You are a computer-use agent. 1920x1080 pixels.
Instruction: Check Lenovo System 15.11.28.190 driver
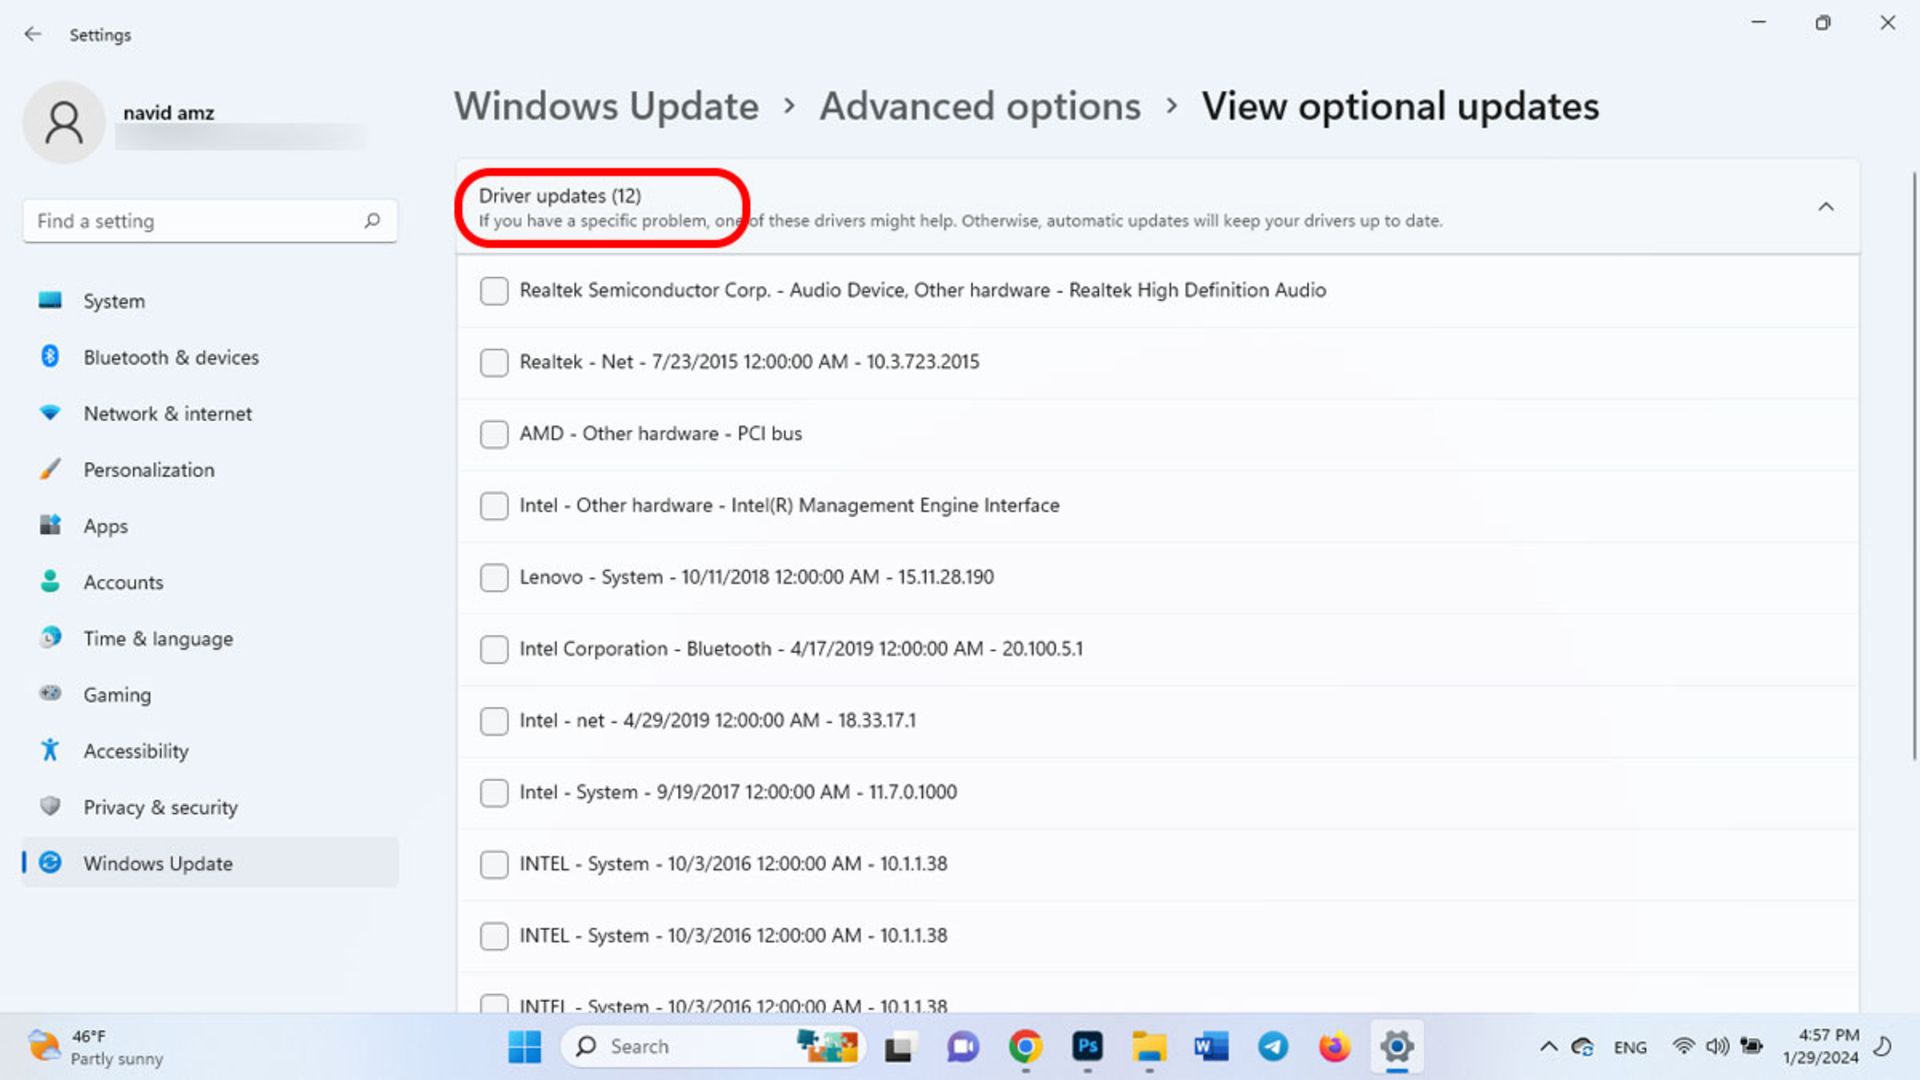click(494, 578)
